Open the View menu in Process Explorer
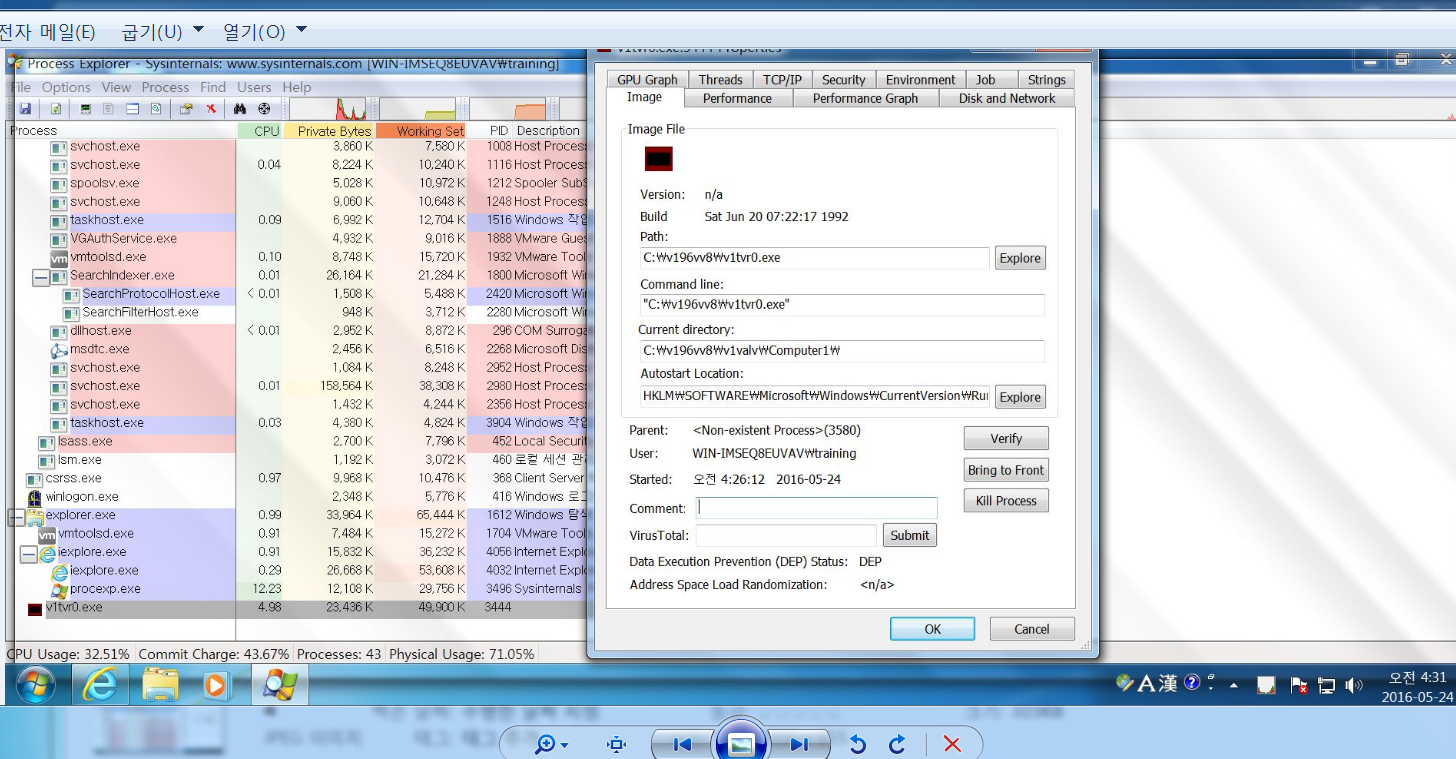Viewport: 1456px width, 759px height. click(x=116, y=87)
